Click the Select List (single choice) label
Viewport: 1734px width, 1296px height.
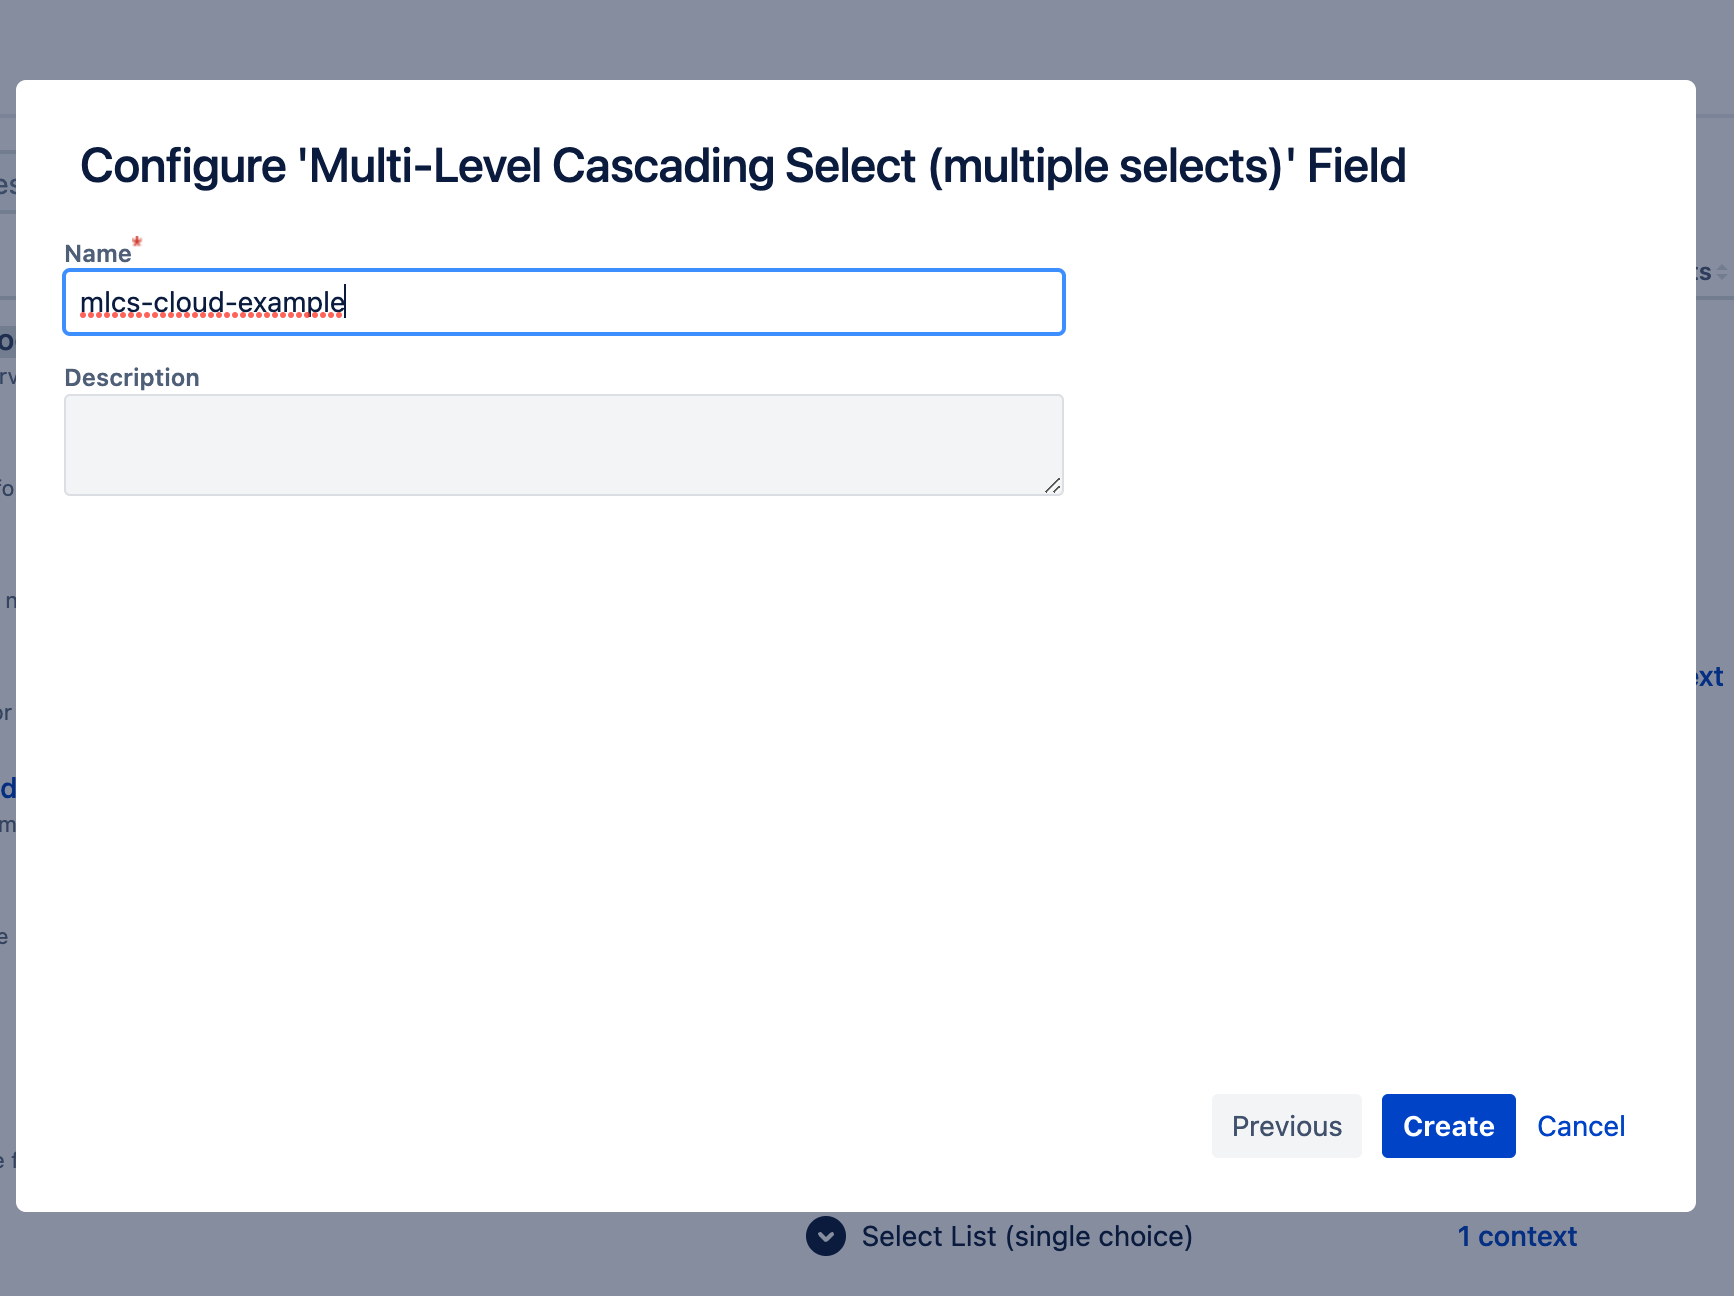coord(1027,1237)
